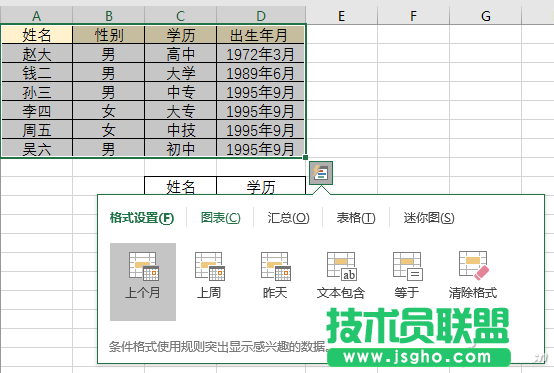This screenshot has height=373, width=554.
Task: Click 孙三's 1995年9月 birth date cell
Action: 261,92
